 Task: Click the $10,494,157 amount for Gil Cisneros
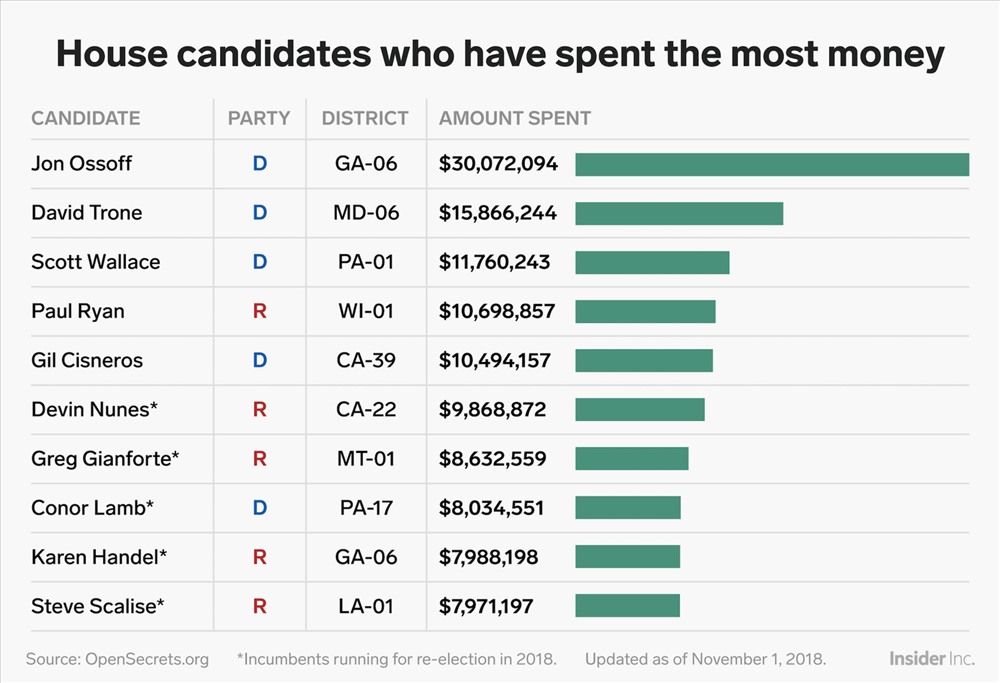[494, 360]
